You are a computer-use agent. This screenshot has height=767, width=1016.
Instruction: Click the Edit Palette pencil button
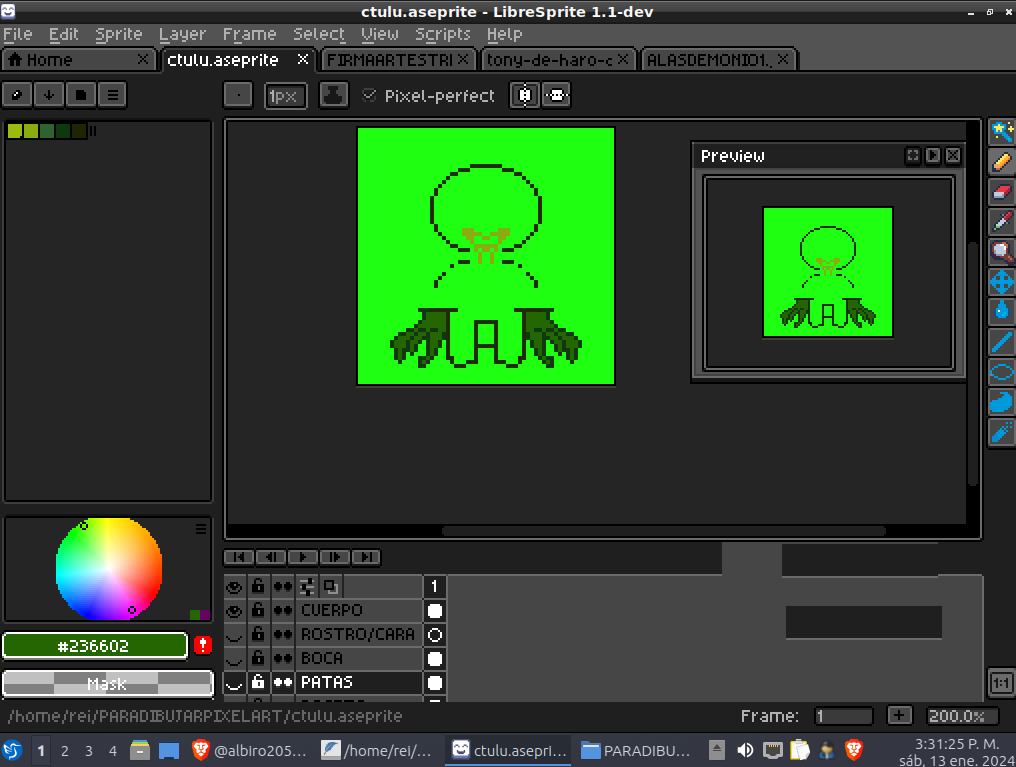pyautogui.click(x=17, y=95)
